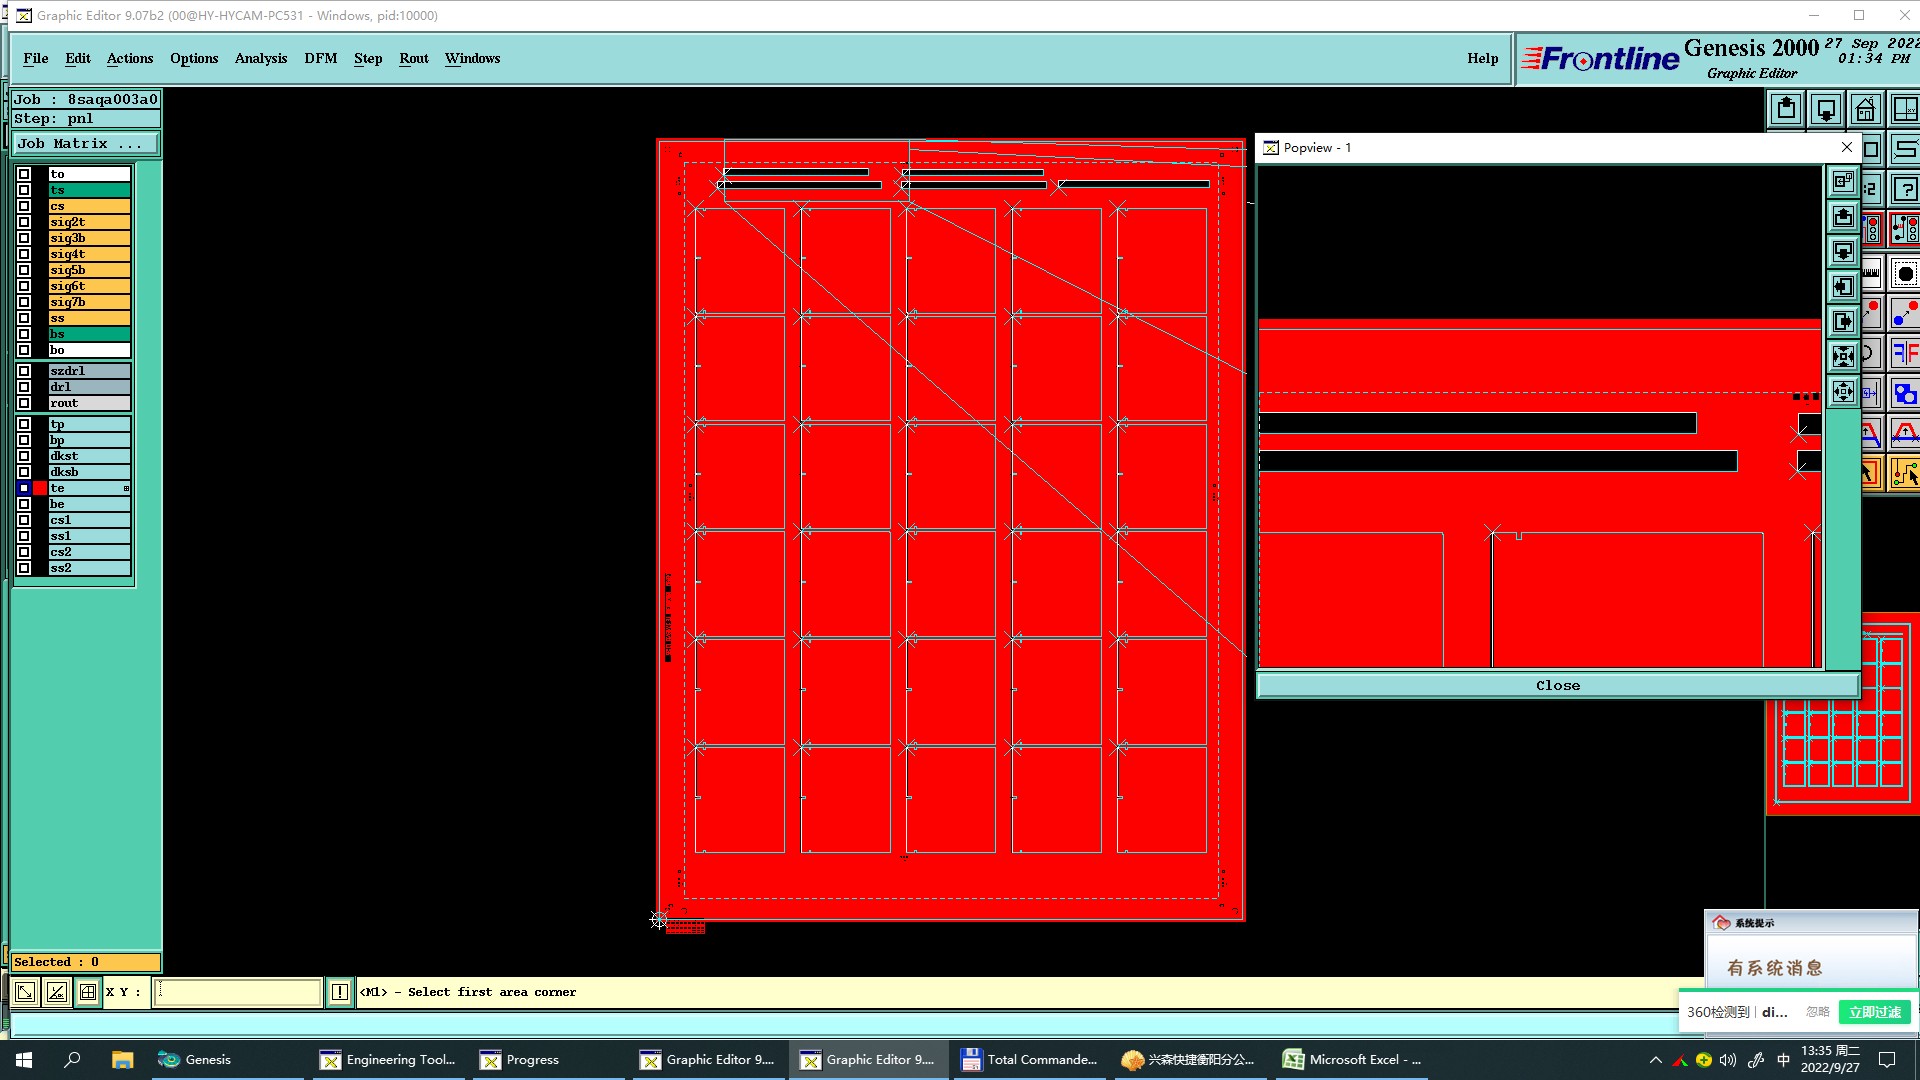Click the question mark help tool icon
1920x1080 pixels.
click(1905, 189)
